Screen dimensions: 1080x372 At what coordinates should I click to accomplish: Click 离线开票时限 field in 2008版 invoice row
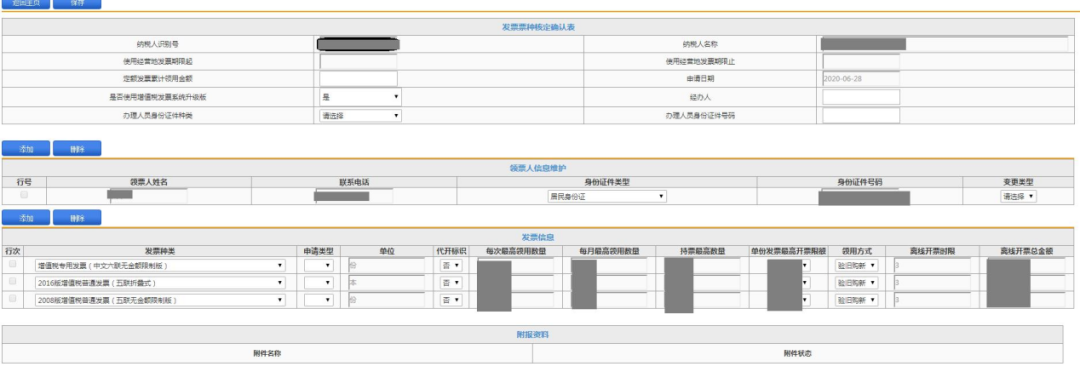(x=932, y=300)
